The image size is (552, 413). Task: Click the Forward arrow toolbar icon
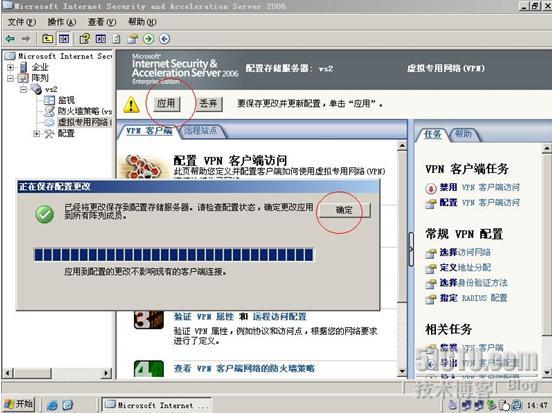pos(26,38)
